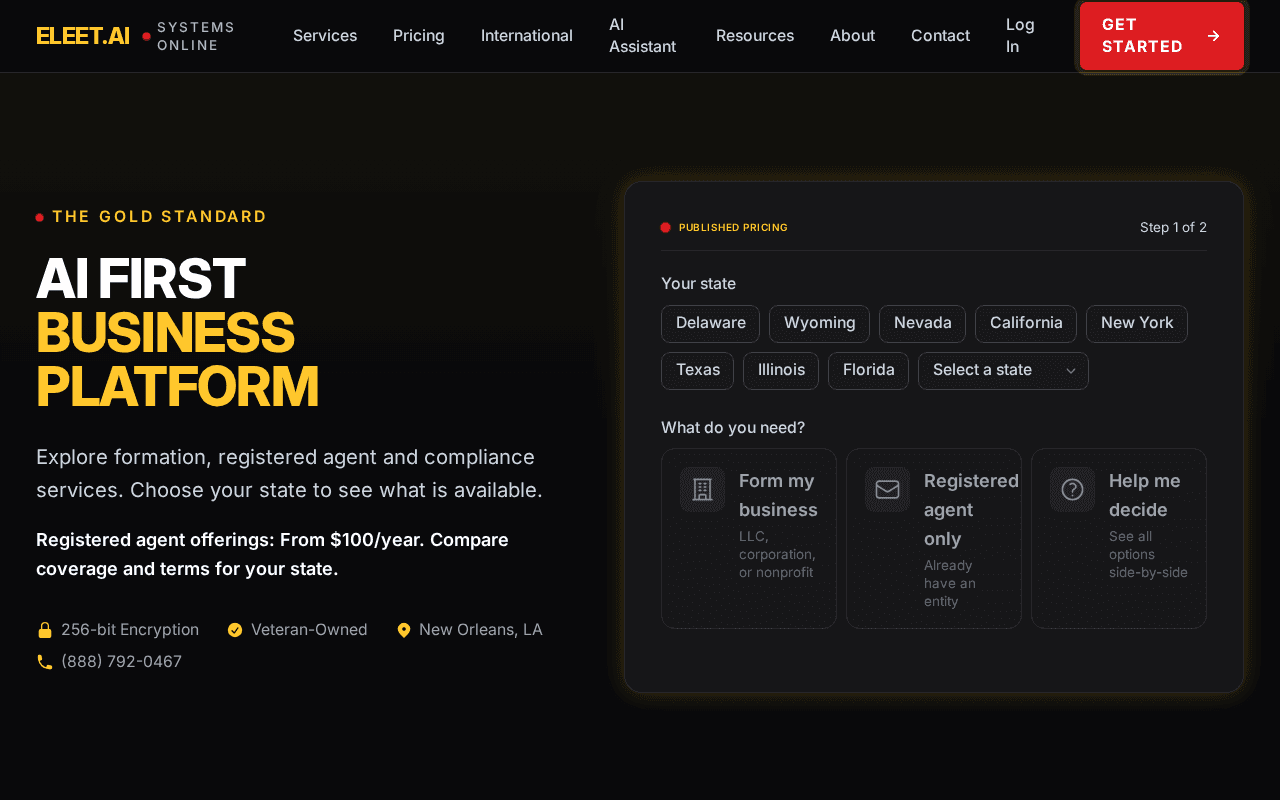Screen dimensions: 1280x800
Task: Click the Veteran-Owned text
Action: pyautogui.click(x=309, y=630)
